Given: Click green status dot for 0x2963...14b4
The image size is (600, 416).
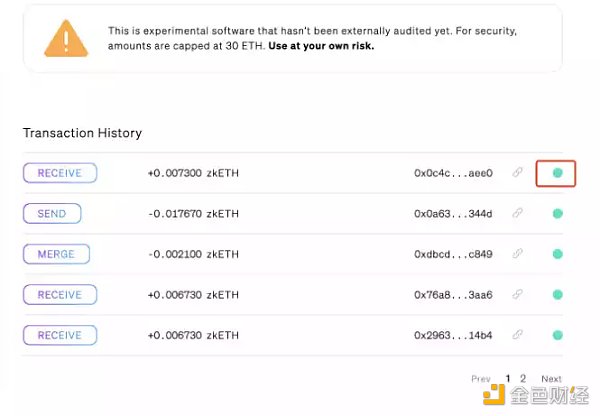Looking at the screenshot, I should click(557, 335).
